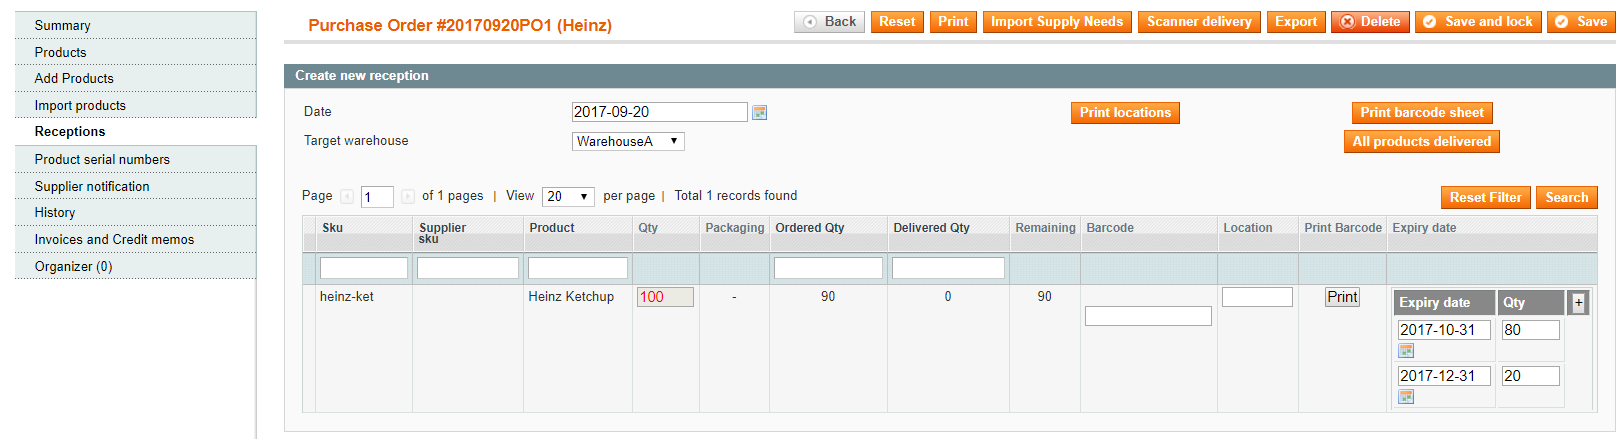
Task: Click All products delivered button
Action: click(1421, 142)
